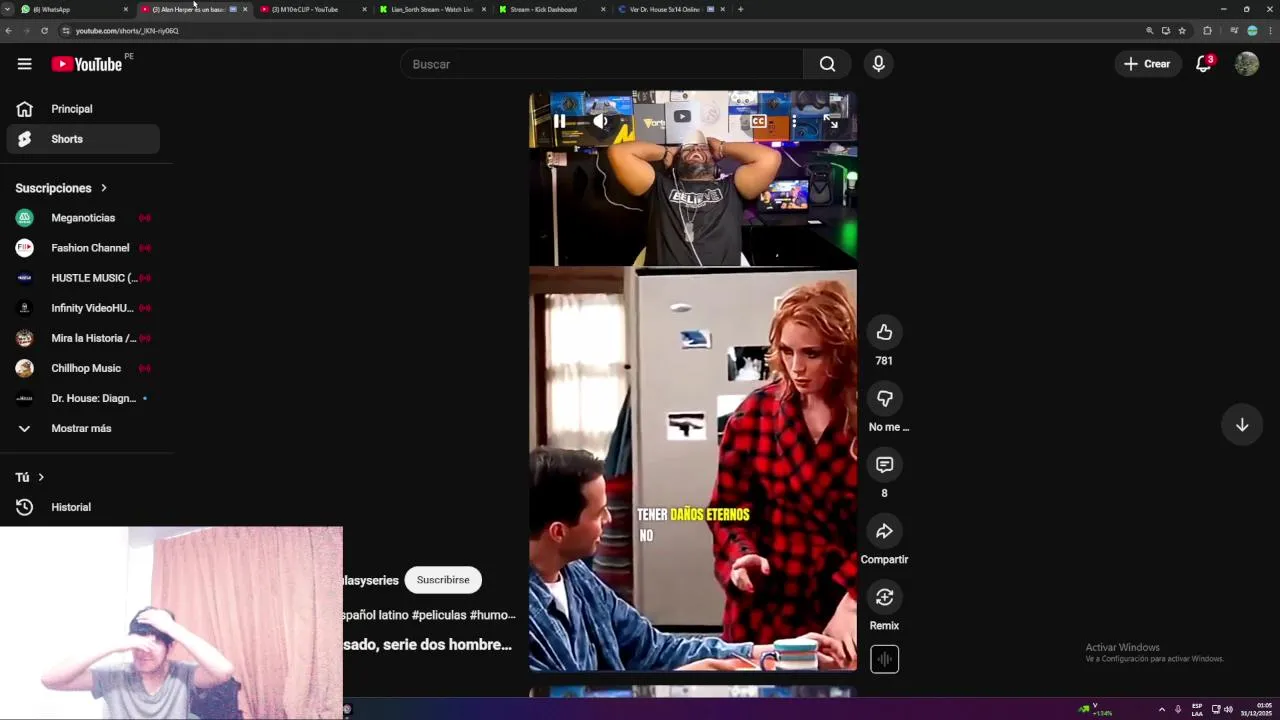Open the browser profile avatar

point(1252,31)
